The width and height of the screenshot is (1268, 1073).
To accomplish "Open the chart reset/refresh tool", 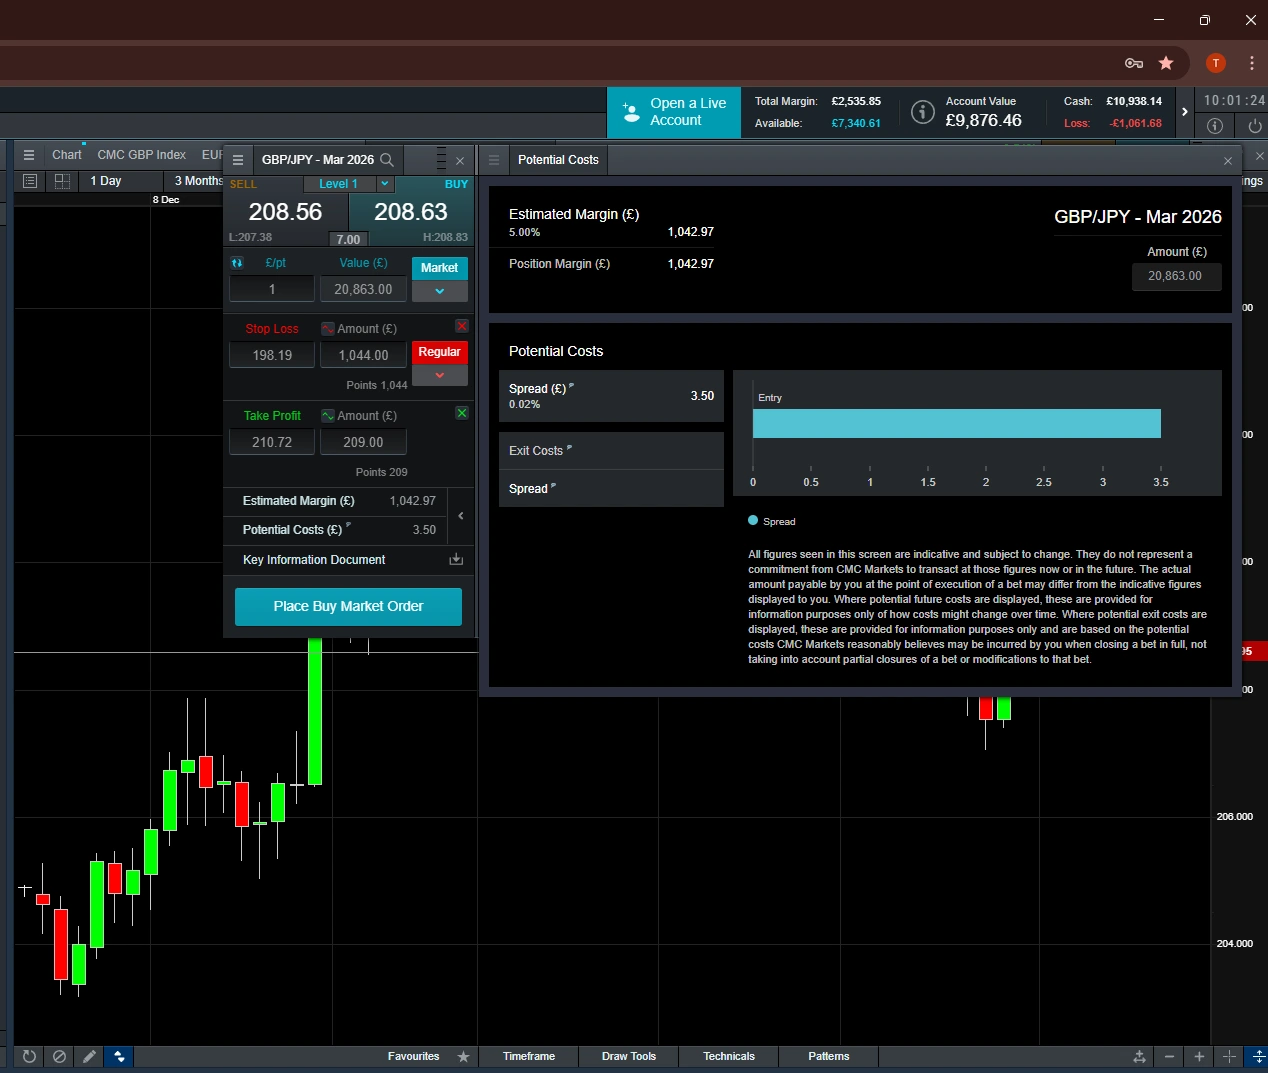I will coord(29,1057).
